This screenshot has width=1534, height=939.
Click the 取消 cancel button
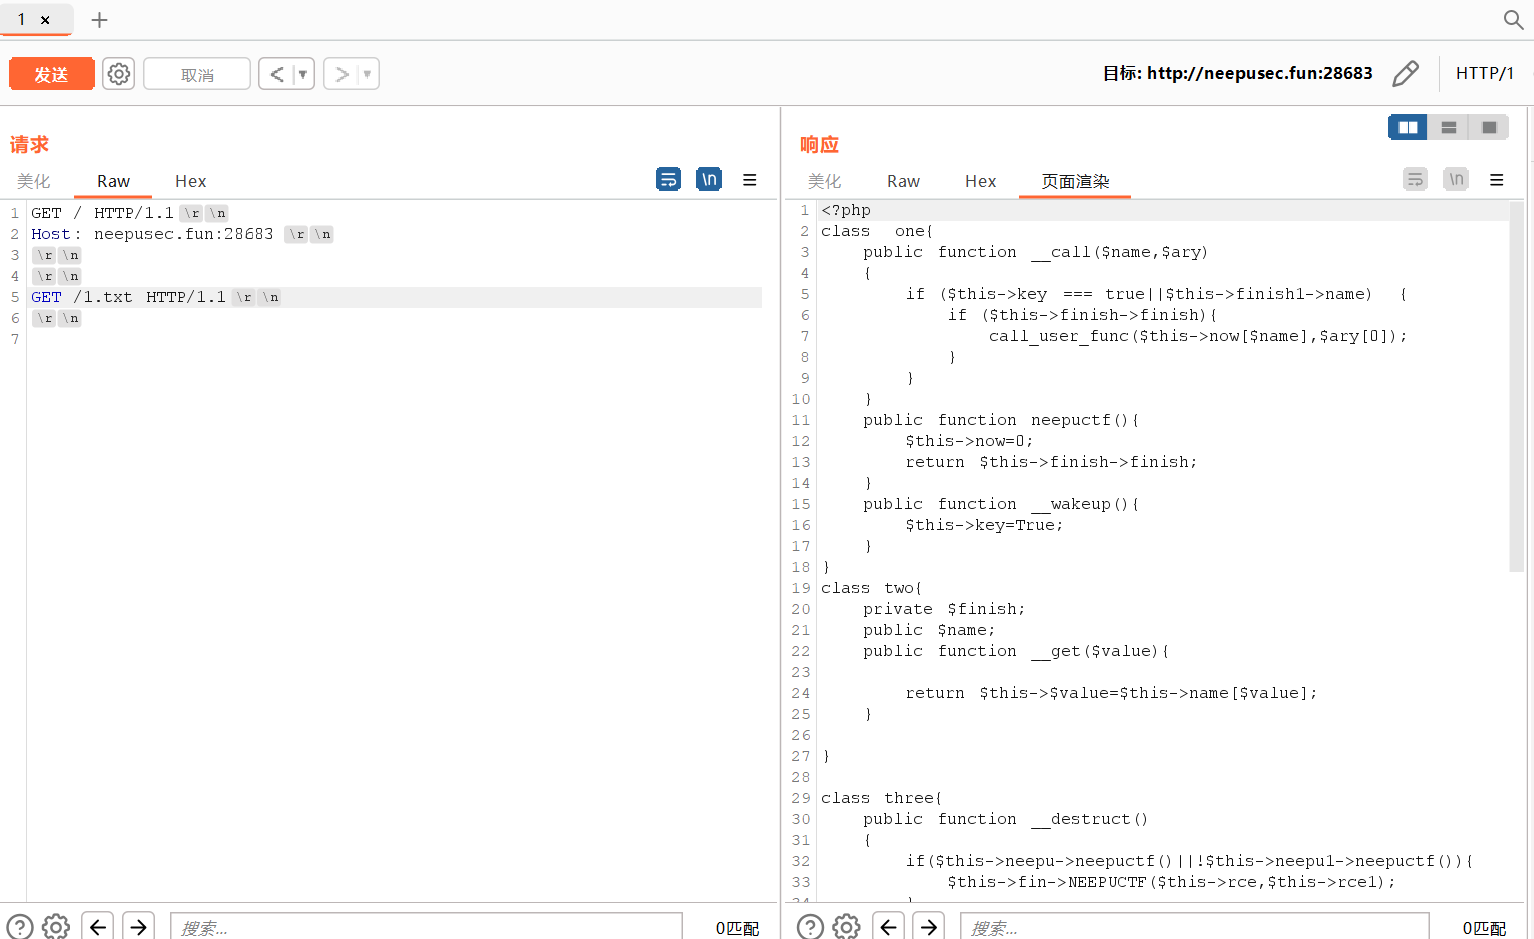(x=197, y=74)
